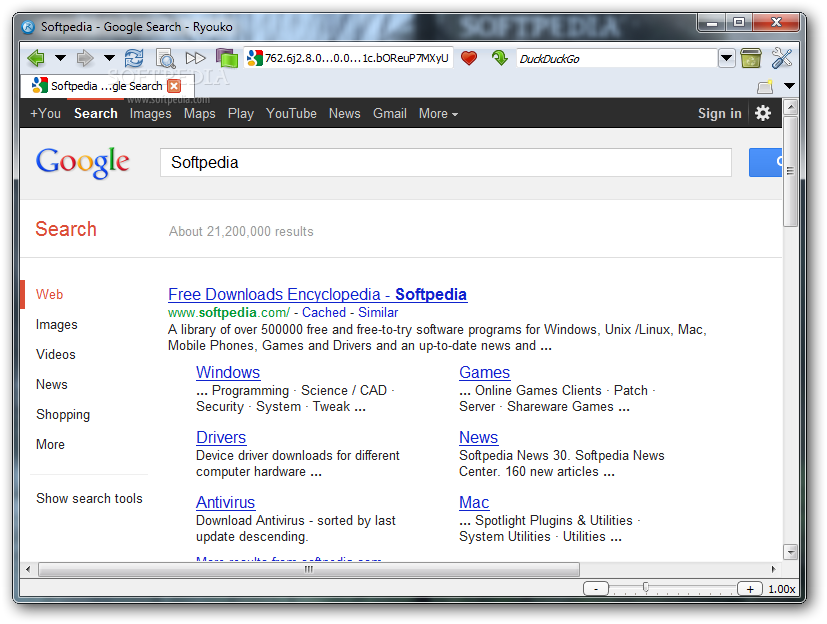
Task: Open a new tab with the tab icon
Action: (x=765, y=87)
